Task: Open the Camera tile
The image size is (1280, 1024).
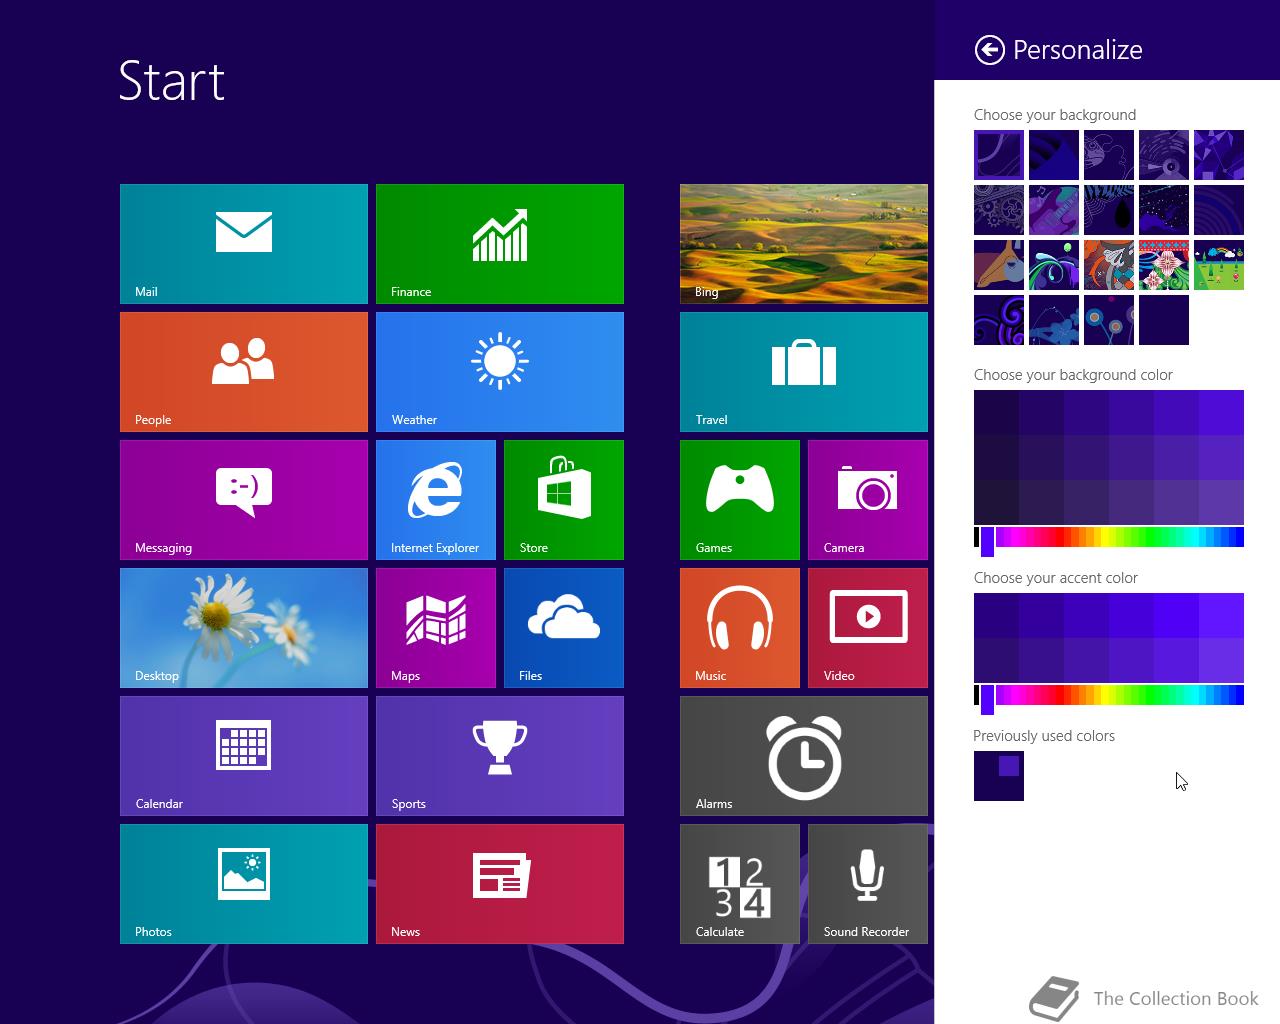Action: (x=868, y=500)
